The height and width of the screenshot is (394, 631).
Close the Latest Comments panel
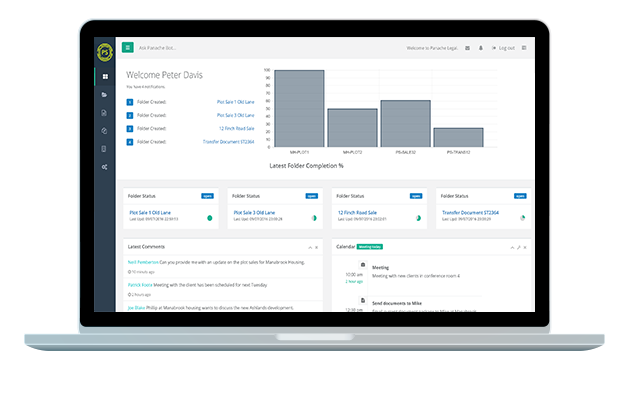316,247
